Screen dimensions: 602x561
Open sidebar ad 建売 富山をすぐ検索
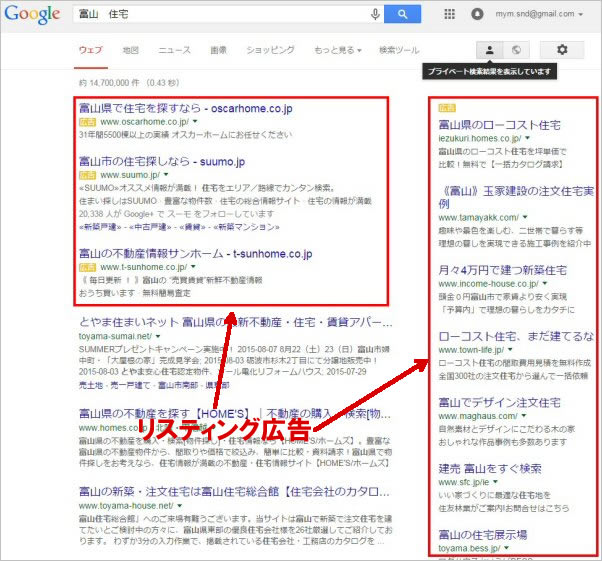coord(490,468)
